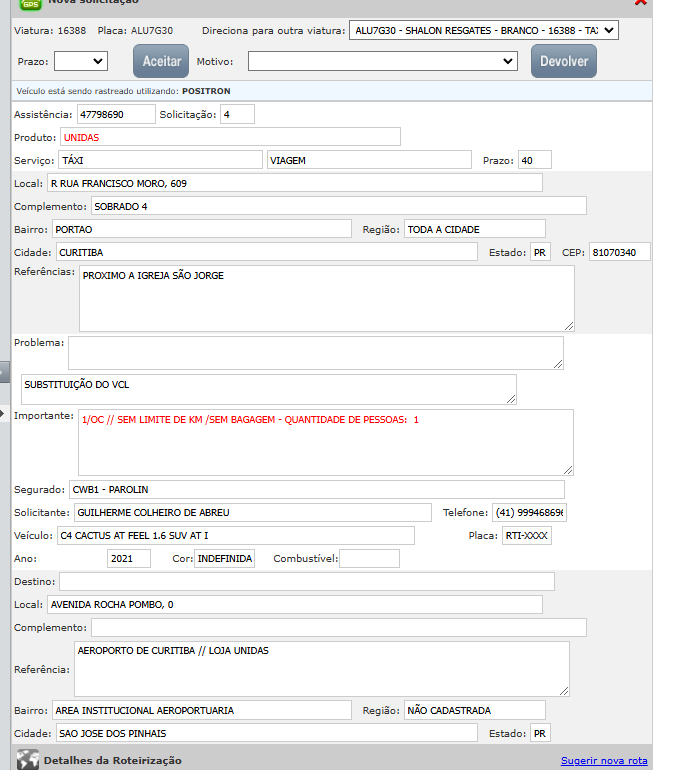
Task: Click the Sugerir nova rota link
Action: point(604,761)
